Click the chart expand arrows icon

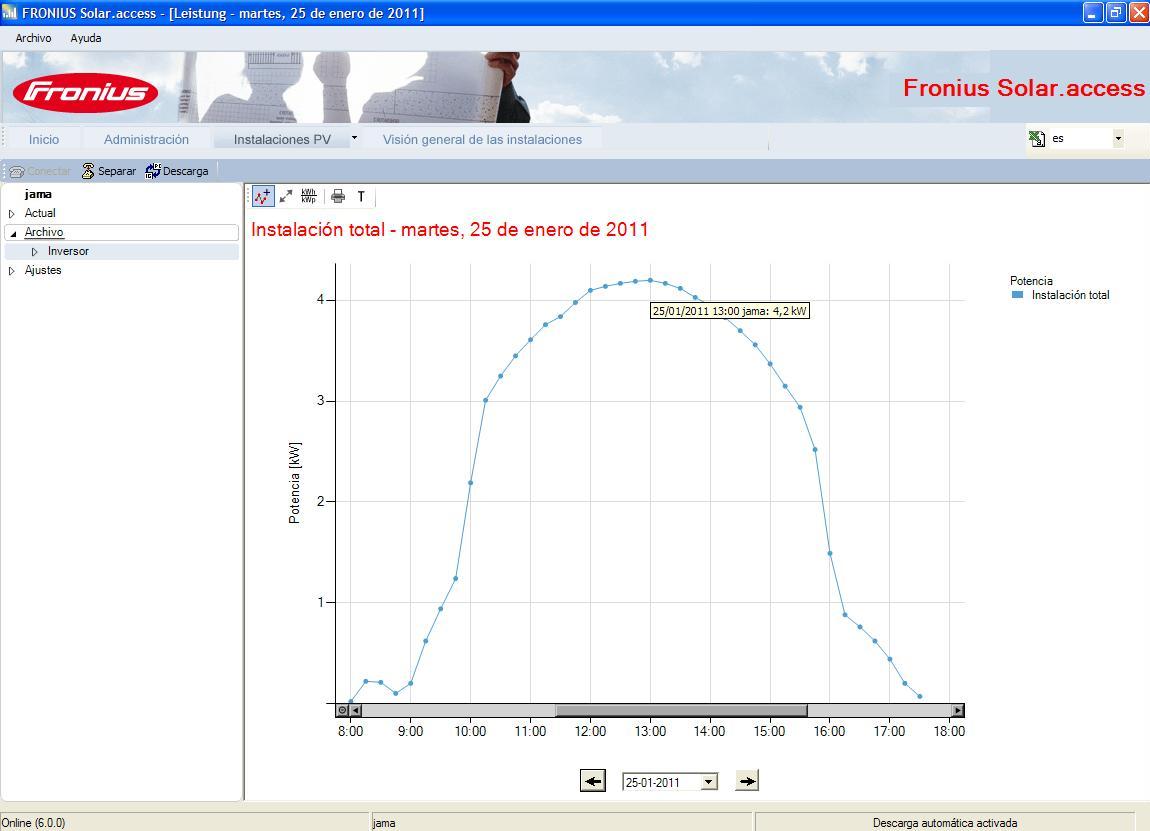[x=286, y=196]
